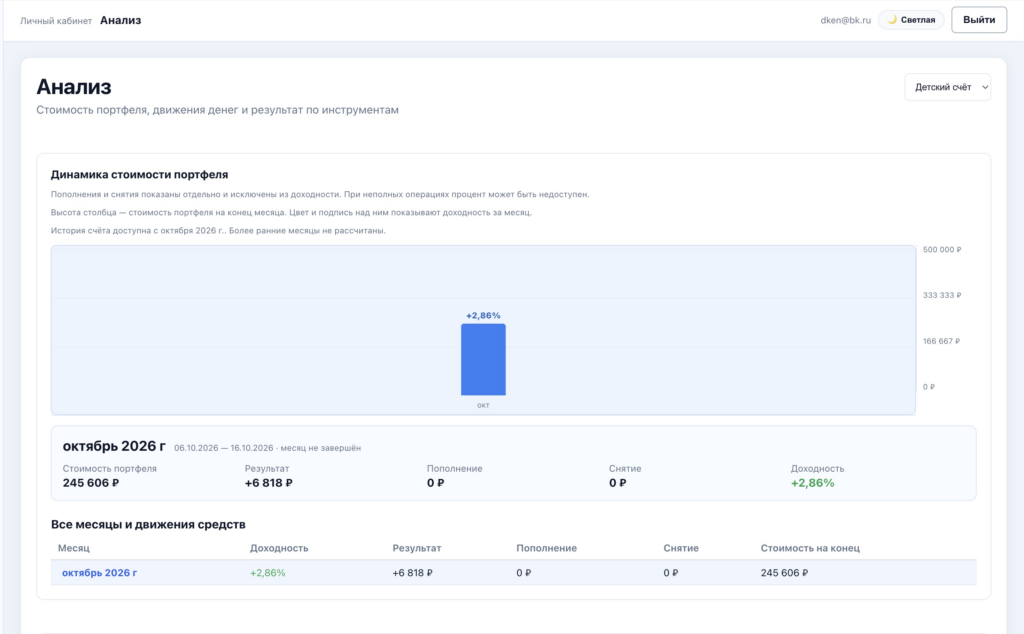The height and width of the screenshot is (634, 1024).
Task: Click the 245 606 ₽ value in table row
Action: 784,573
